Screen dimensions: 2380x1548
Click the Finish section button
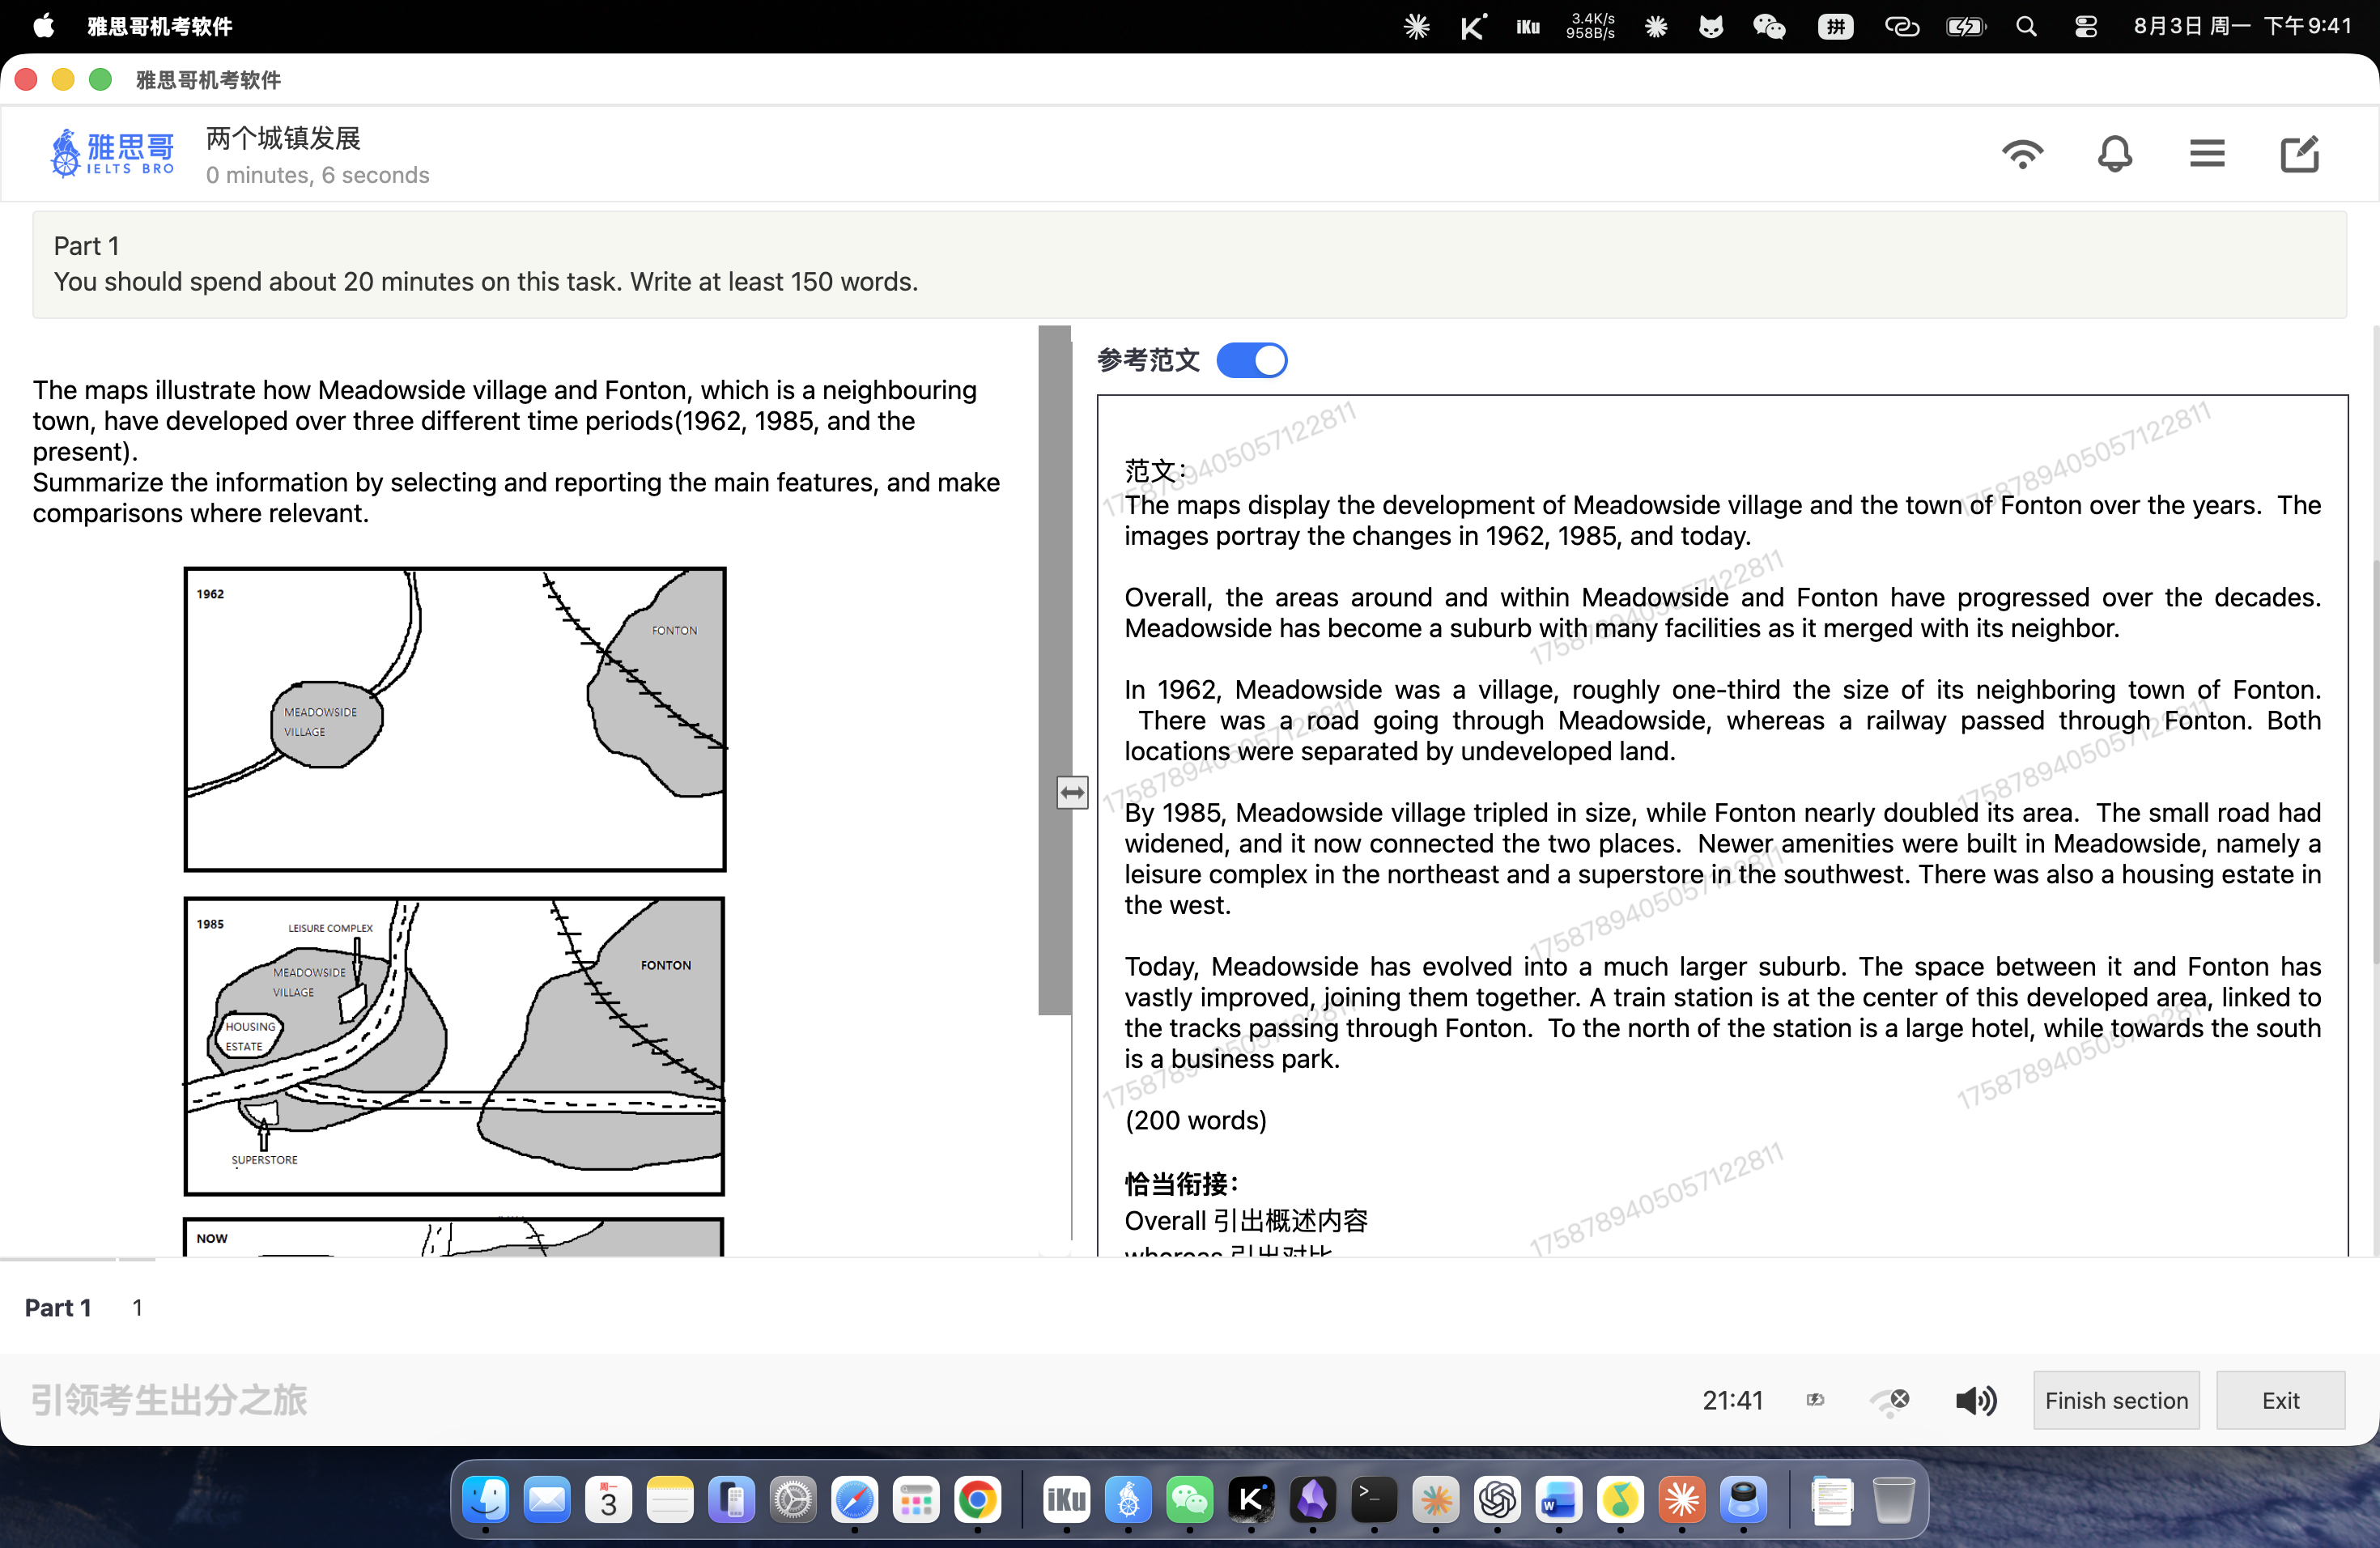(x=2116, y=1400)
